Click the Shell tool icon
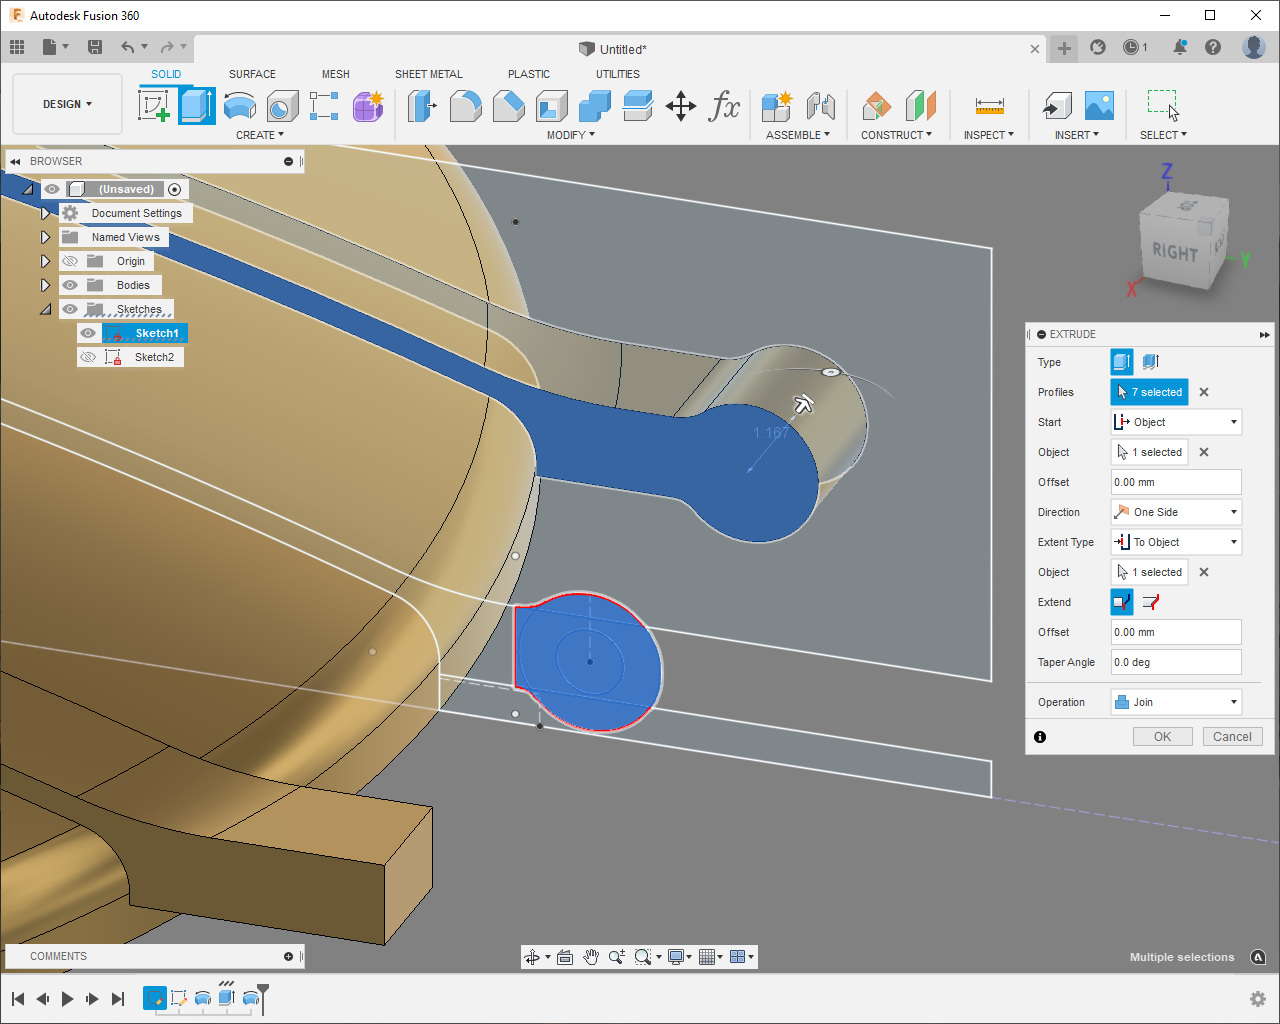 point(551,105)
